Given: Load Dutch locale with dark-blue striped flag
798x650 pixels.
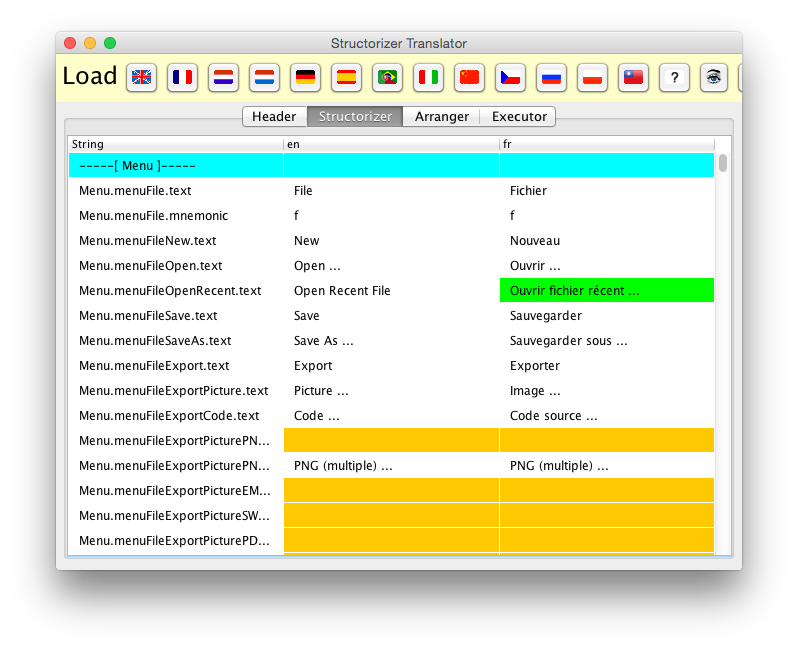Looking at the screenshot, I should (x=223, y=77).
